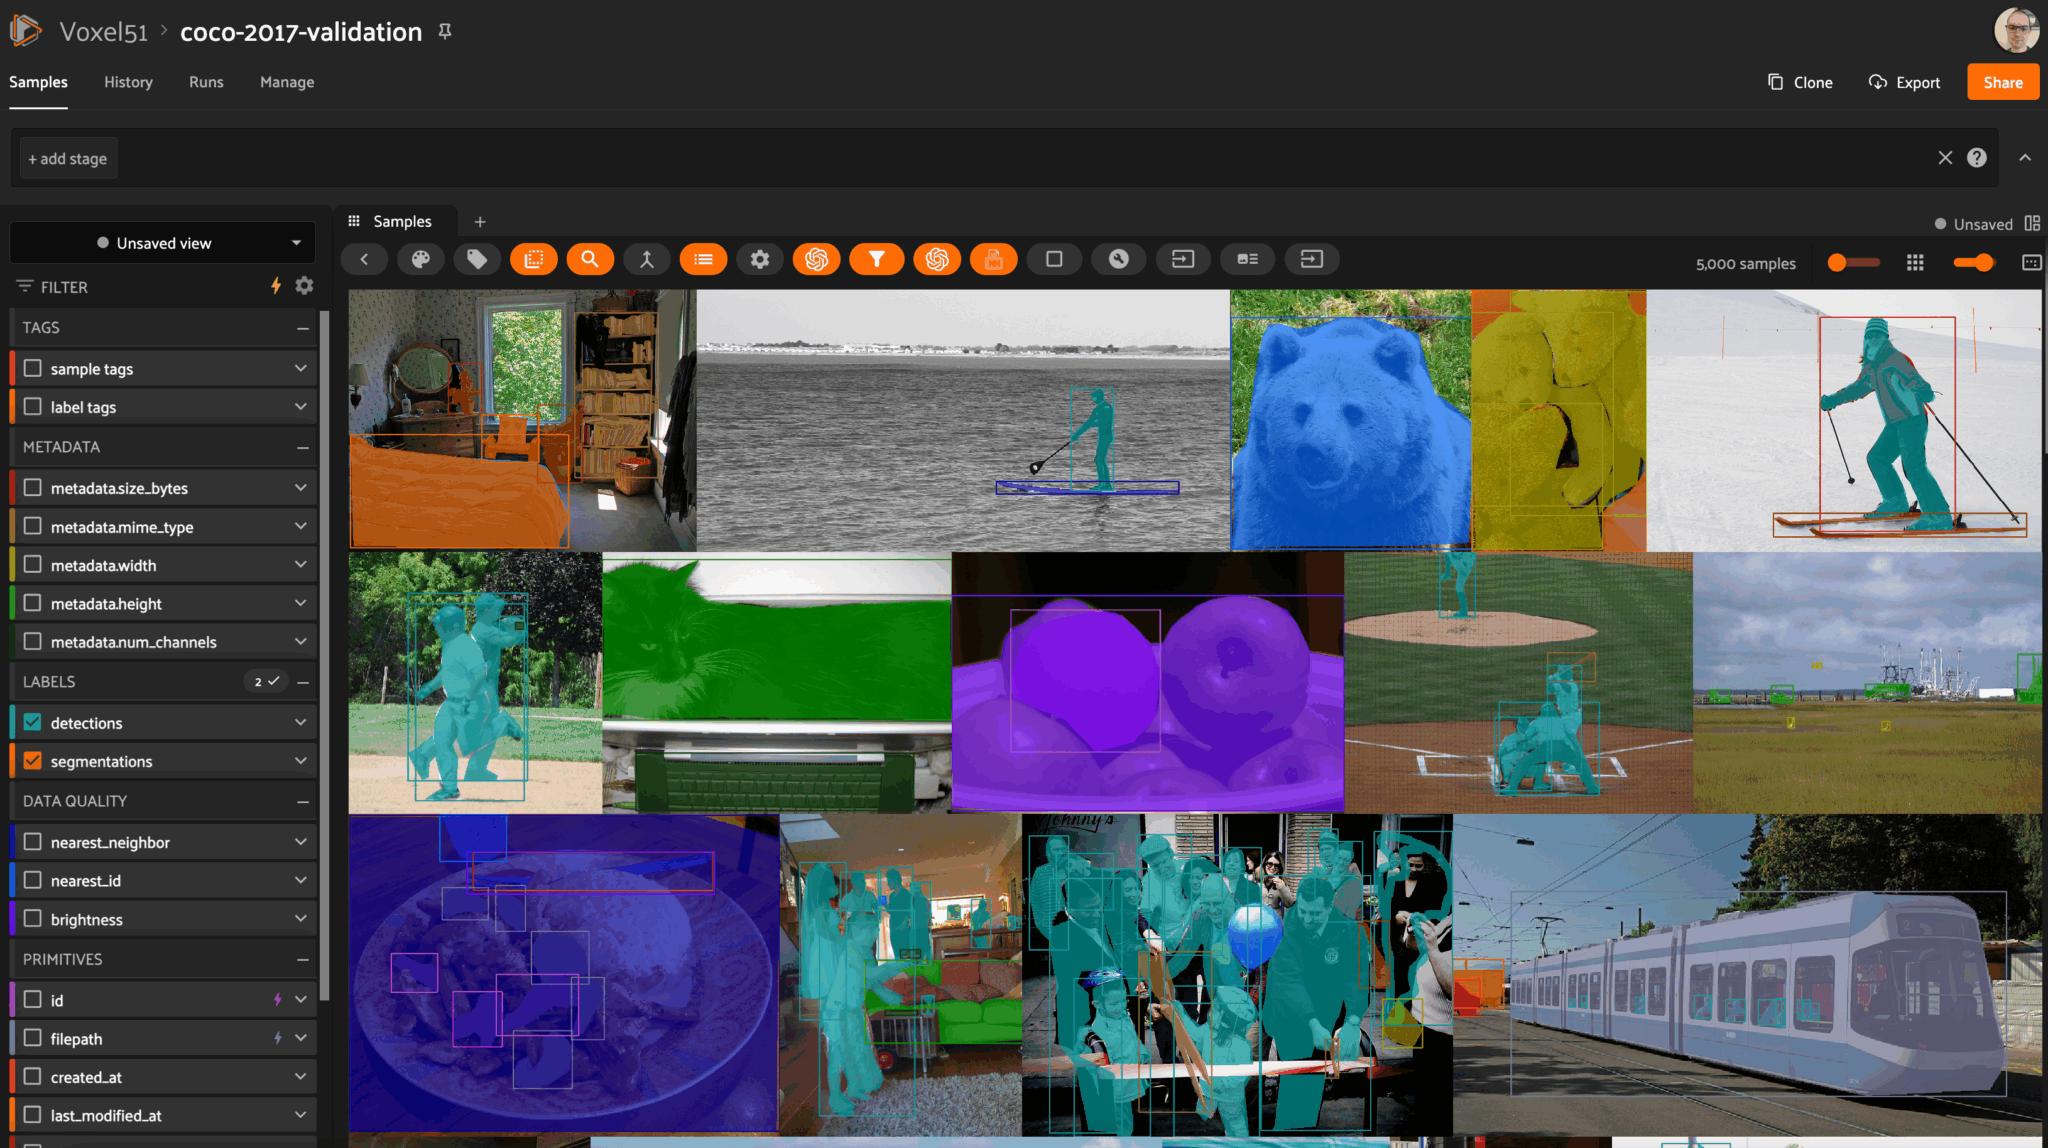The width and height of the screenshot is (2048, 1148).
Task: Click help question mark icon
Action: 1976,158
